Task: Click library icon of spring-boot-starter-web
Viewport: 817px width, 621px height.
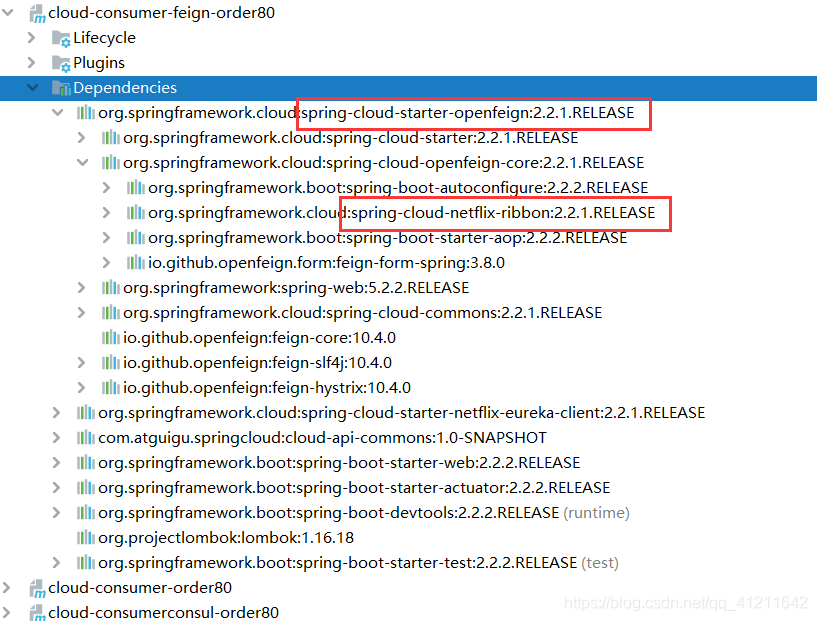Action: coord(85,463)
